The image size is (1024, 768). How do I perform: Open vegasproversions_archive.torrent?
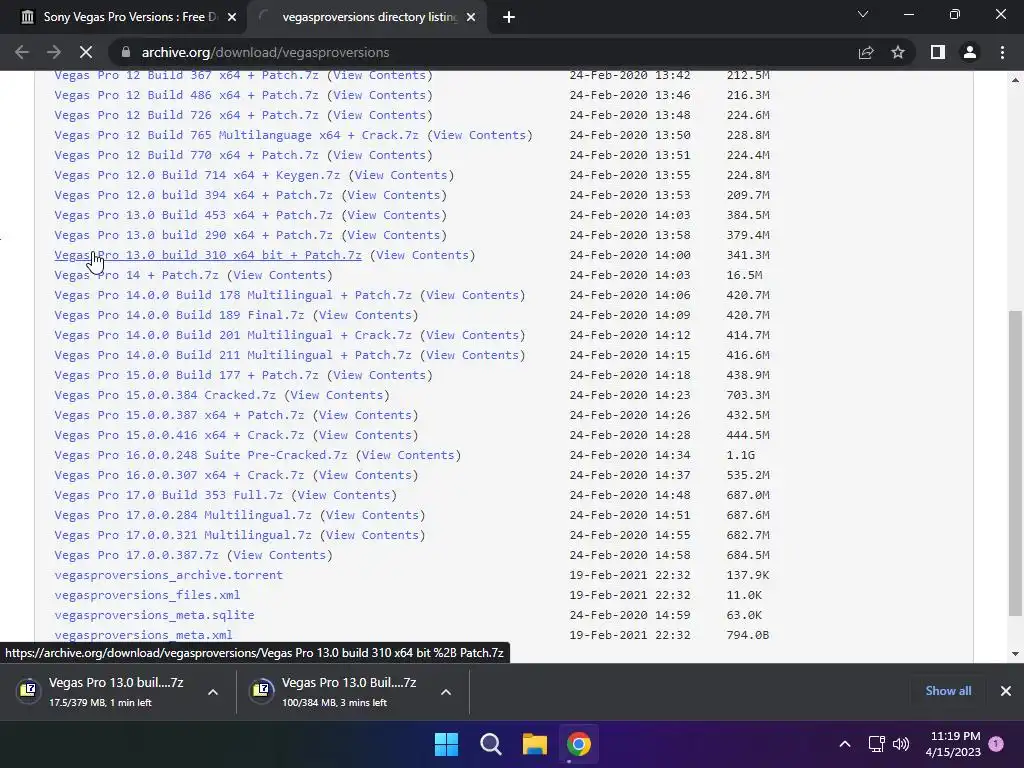(168, 575)
